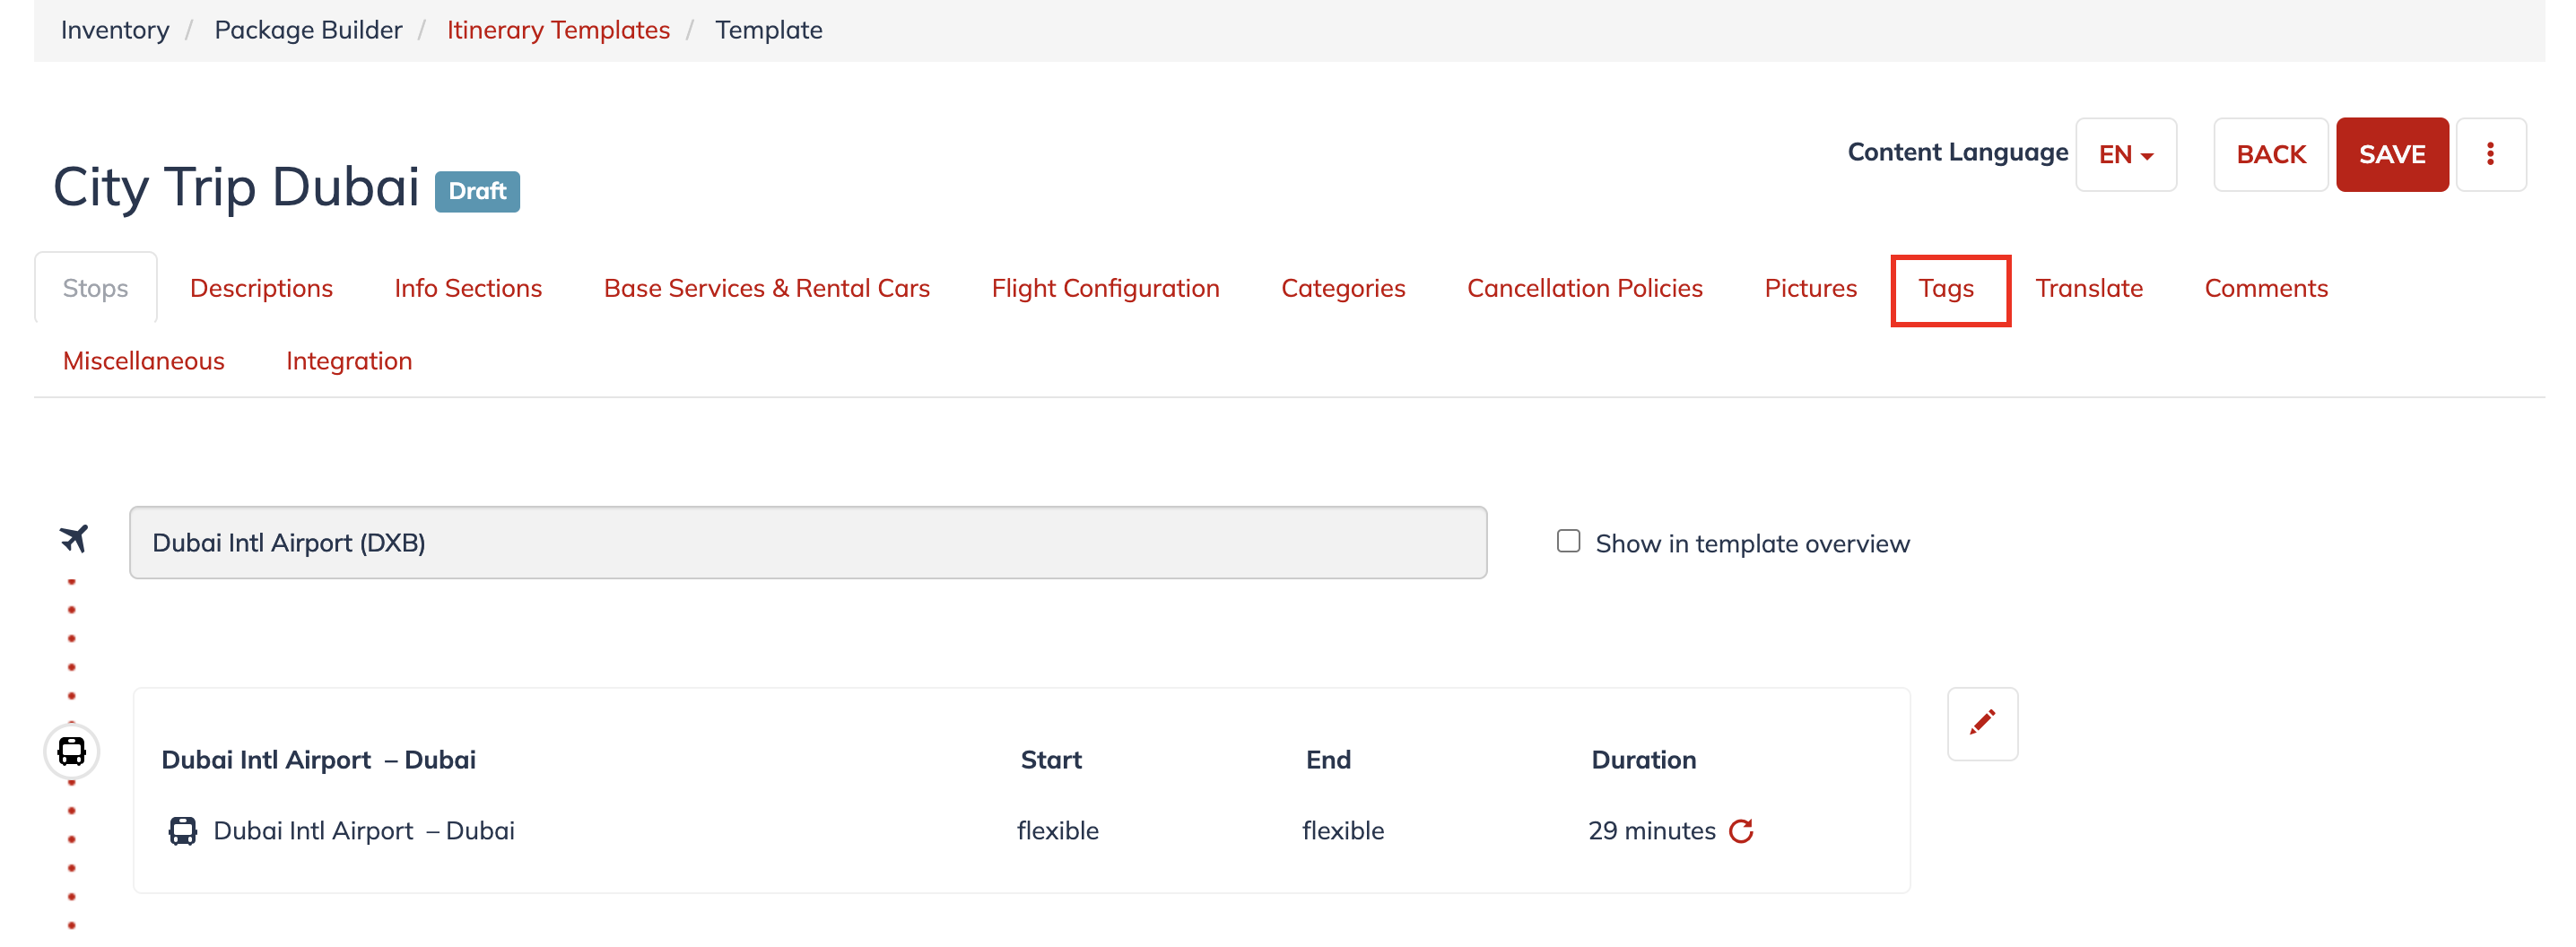Open the EN content language dropdown

click(x=2125, y=154)
